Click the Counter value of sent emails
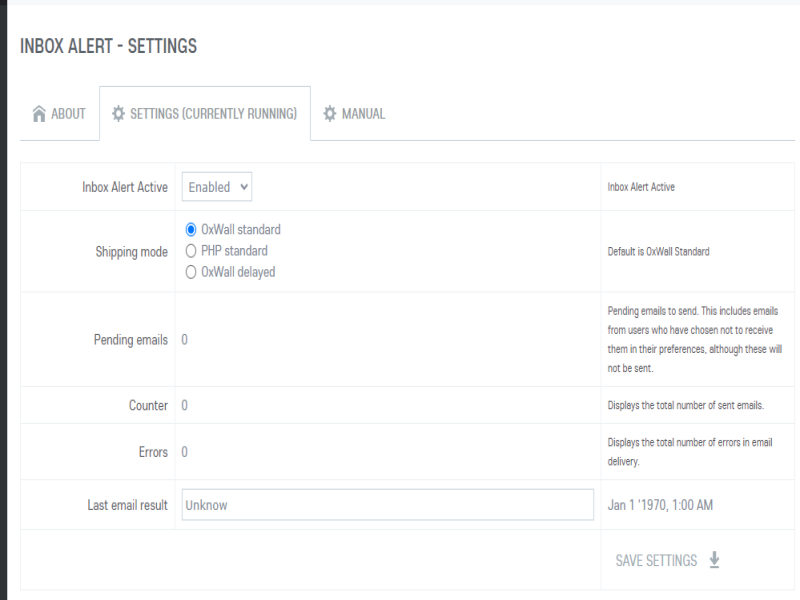Screen dimensions: 800x600 [x=185, y=406]
